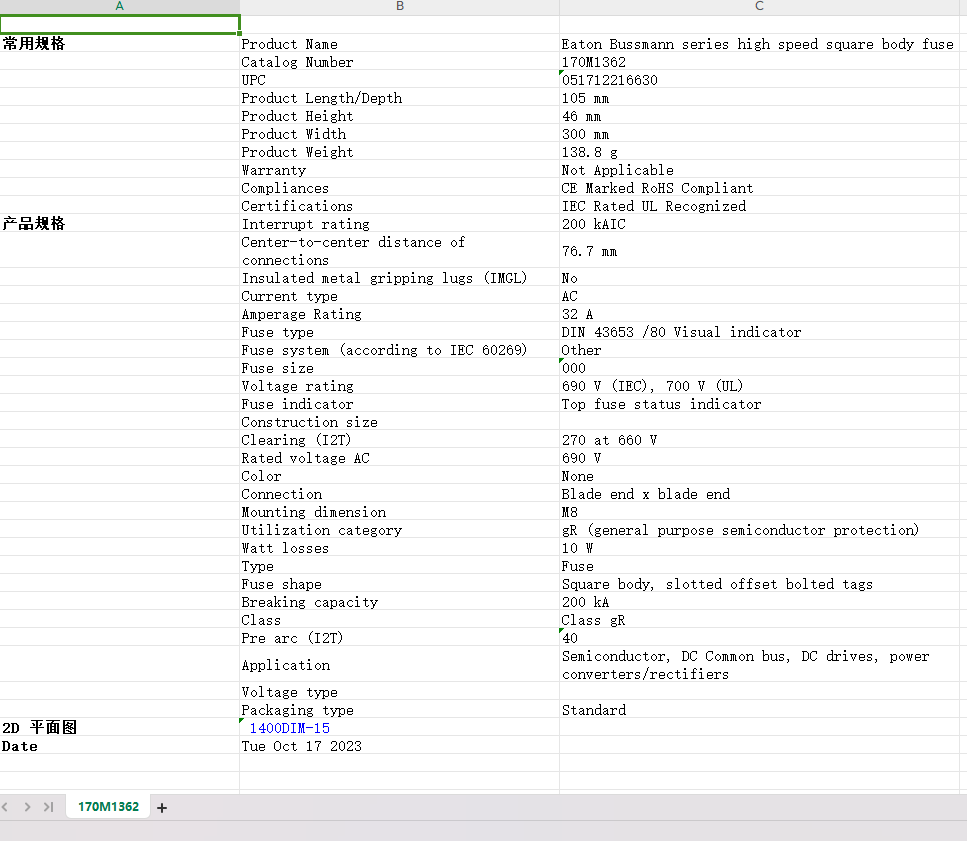The image size is (967, 841).
Task: Select the cell 'Not Applicable'
Action: 759,170
